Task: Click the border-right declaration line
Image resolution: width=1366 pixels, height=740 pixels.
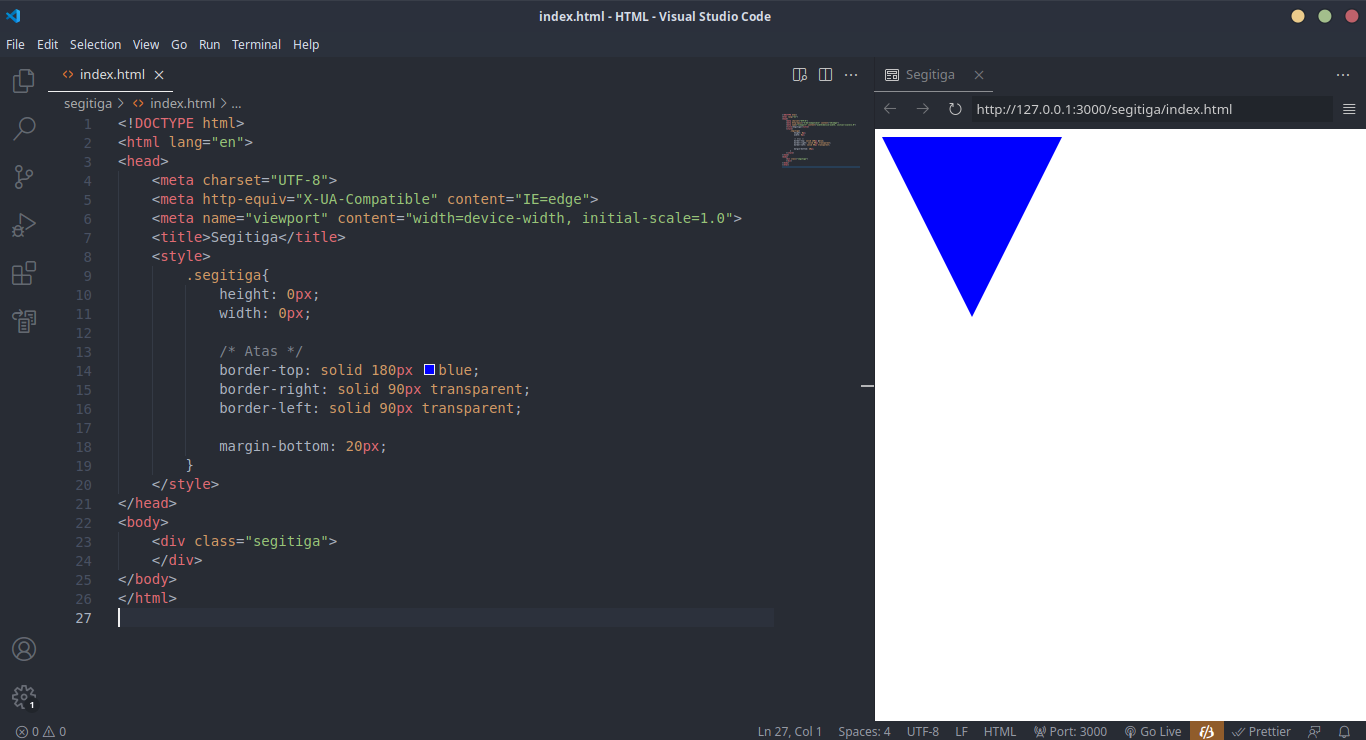Action: [375, 389]
